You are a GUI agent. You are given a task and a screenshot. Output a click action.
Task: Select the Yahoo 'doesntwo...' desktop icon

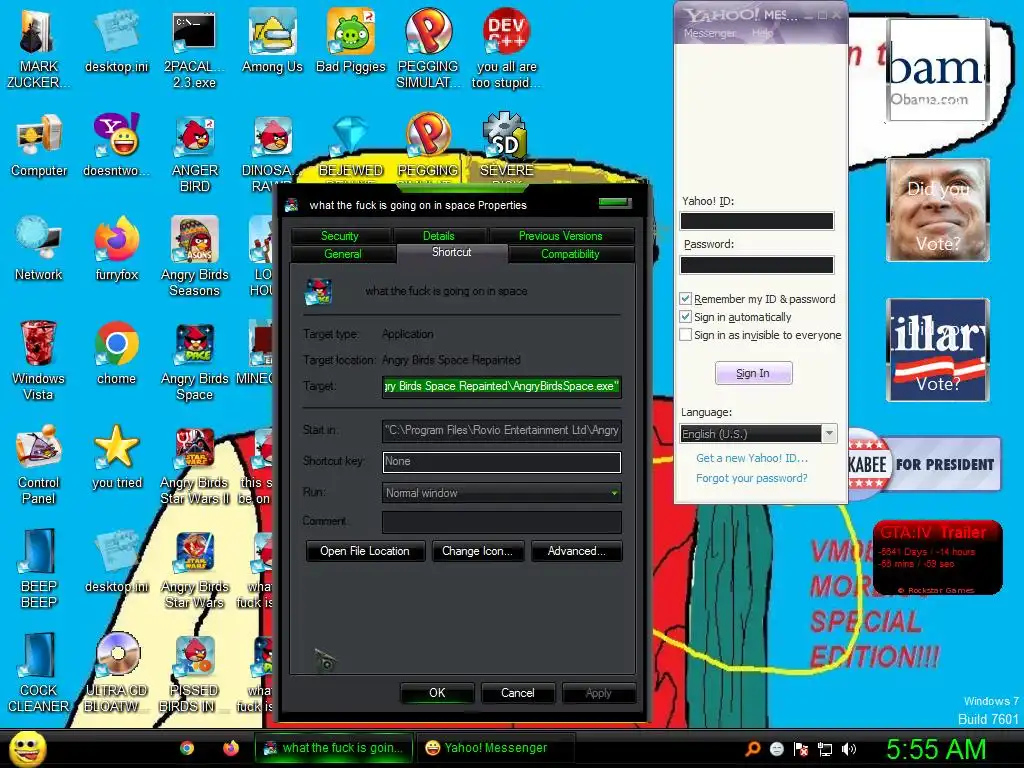pos(116,145)
